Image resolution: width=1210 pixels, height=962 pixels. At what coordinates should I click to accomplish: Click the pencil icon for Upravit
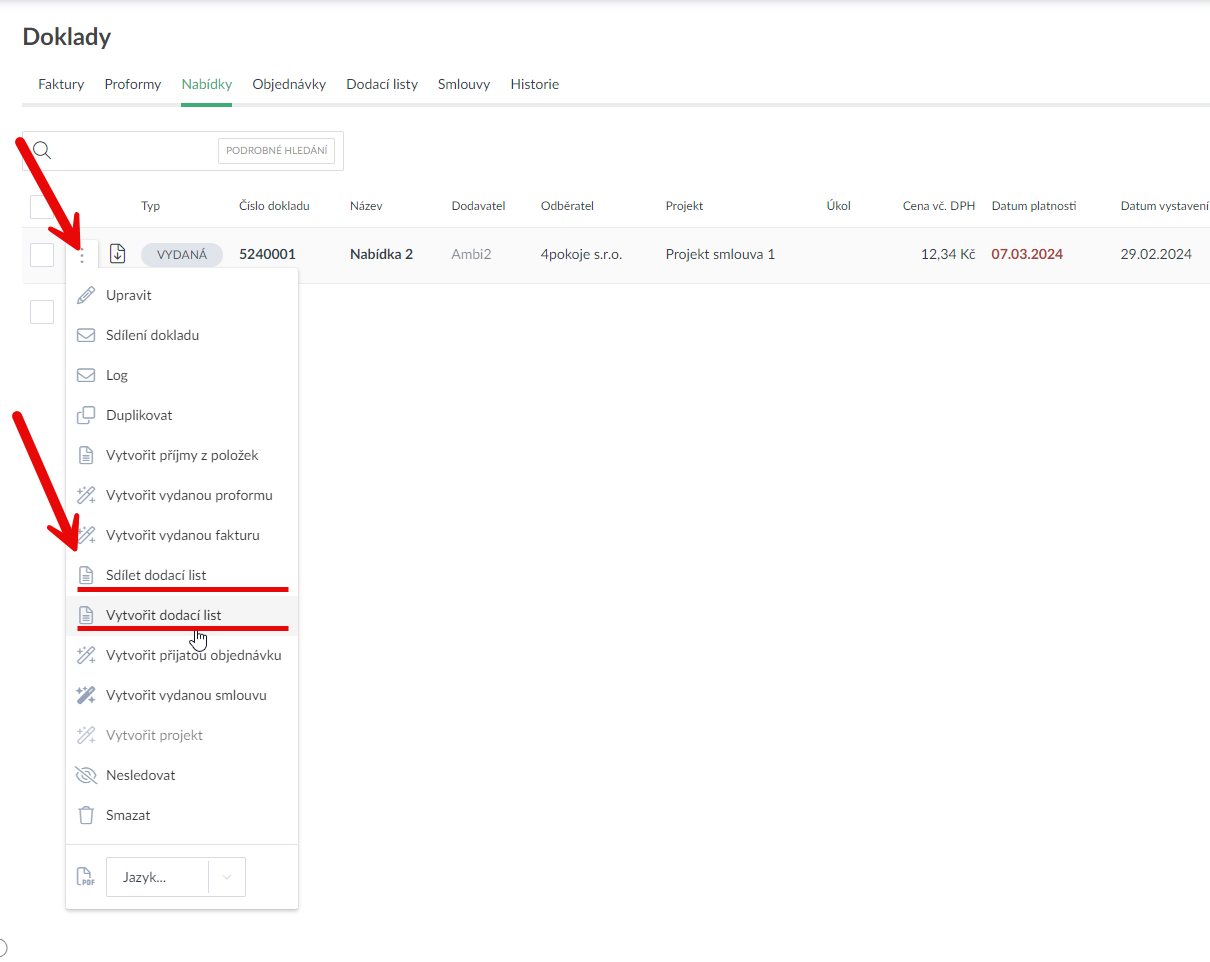(x=86, y=295)
